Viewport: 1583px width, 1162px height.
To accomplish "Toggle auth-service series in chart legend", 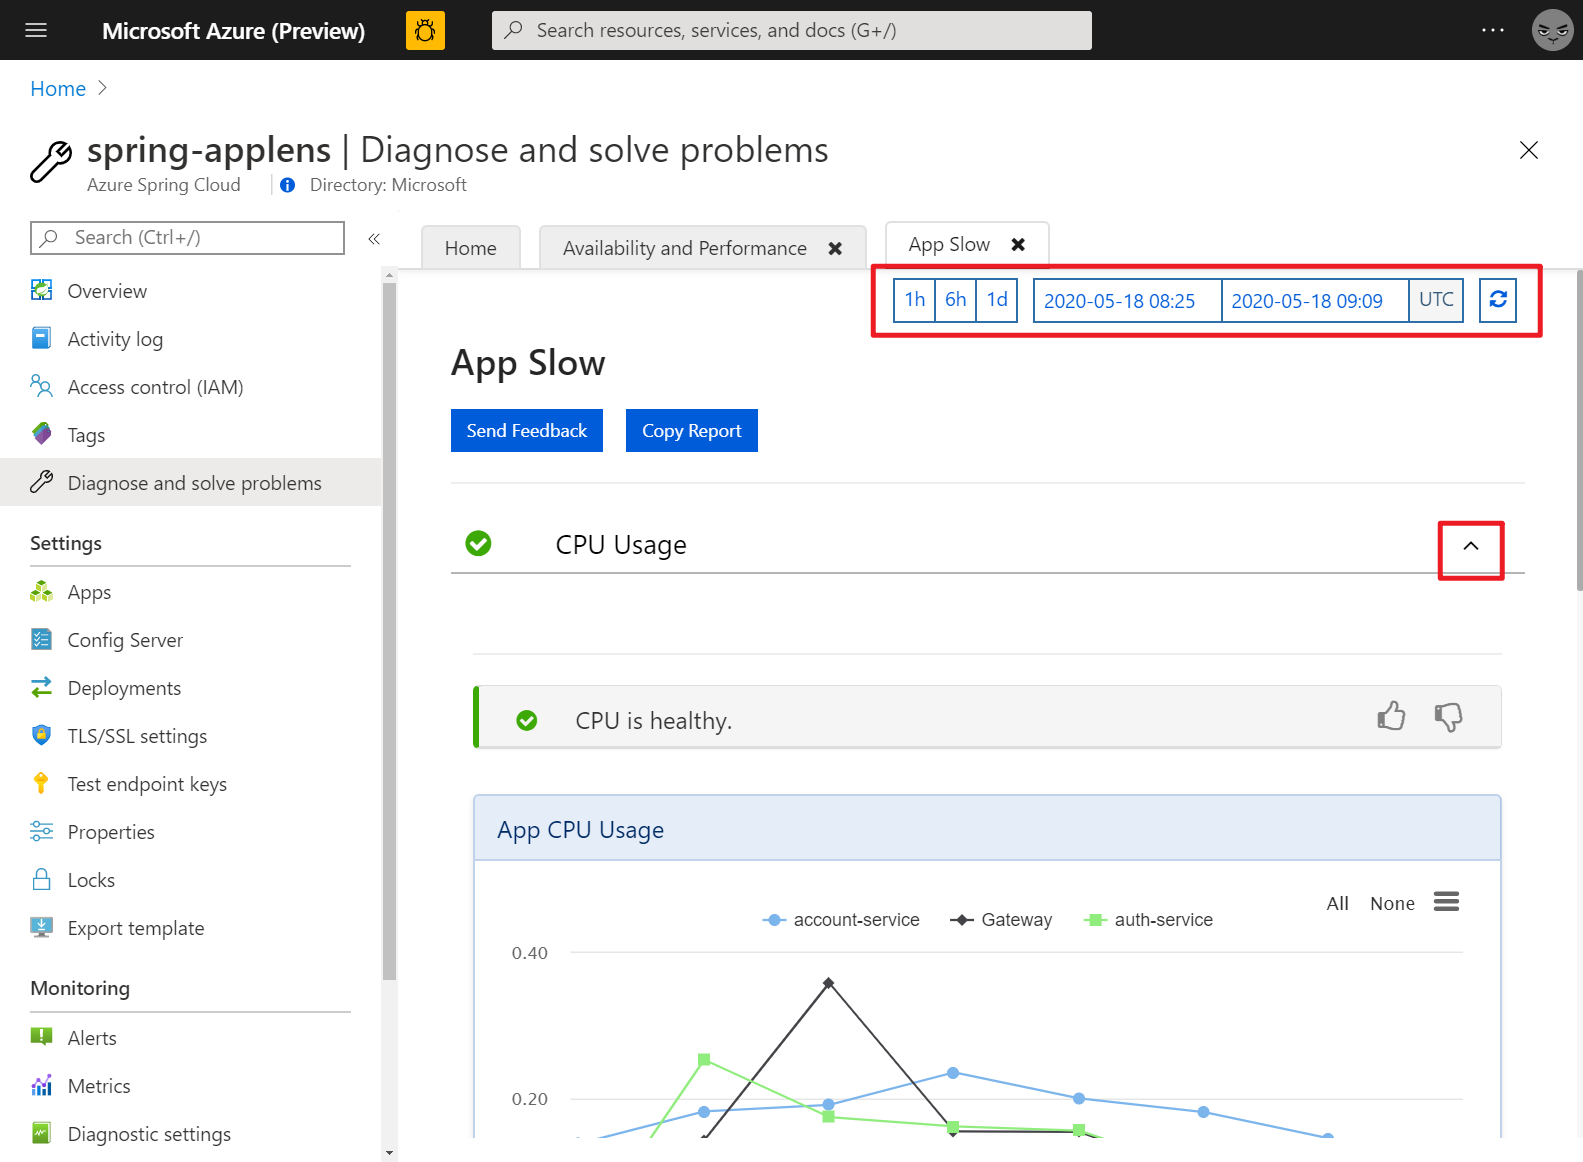I will click(x=1148, y=920).
